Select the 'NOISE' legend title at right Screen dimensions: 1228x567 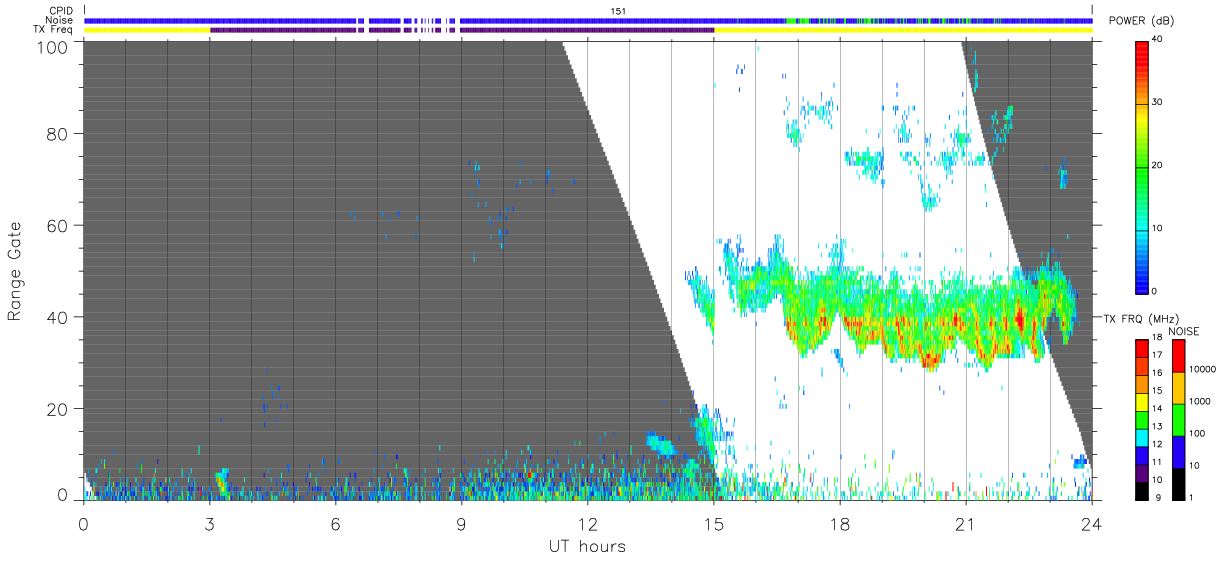[1184, 331]
